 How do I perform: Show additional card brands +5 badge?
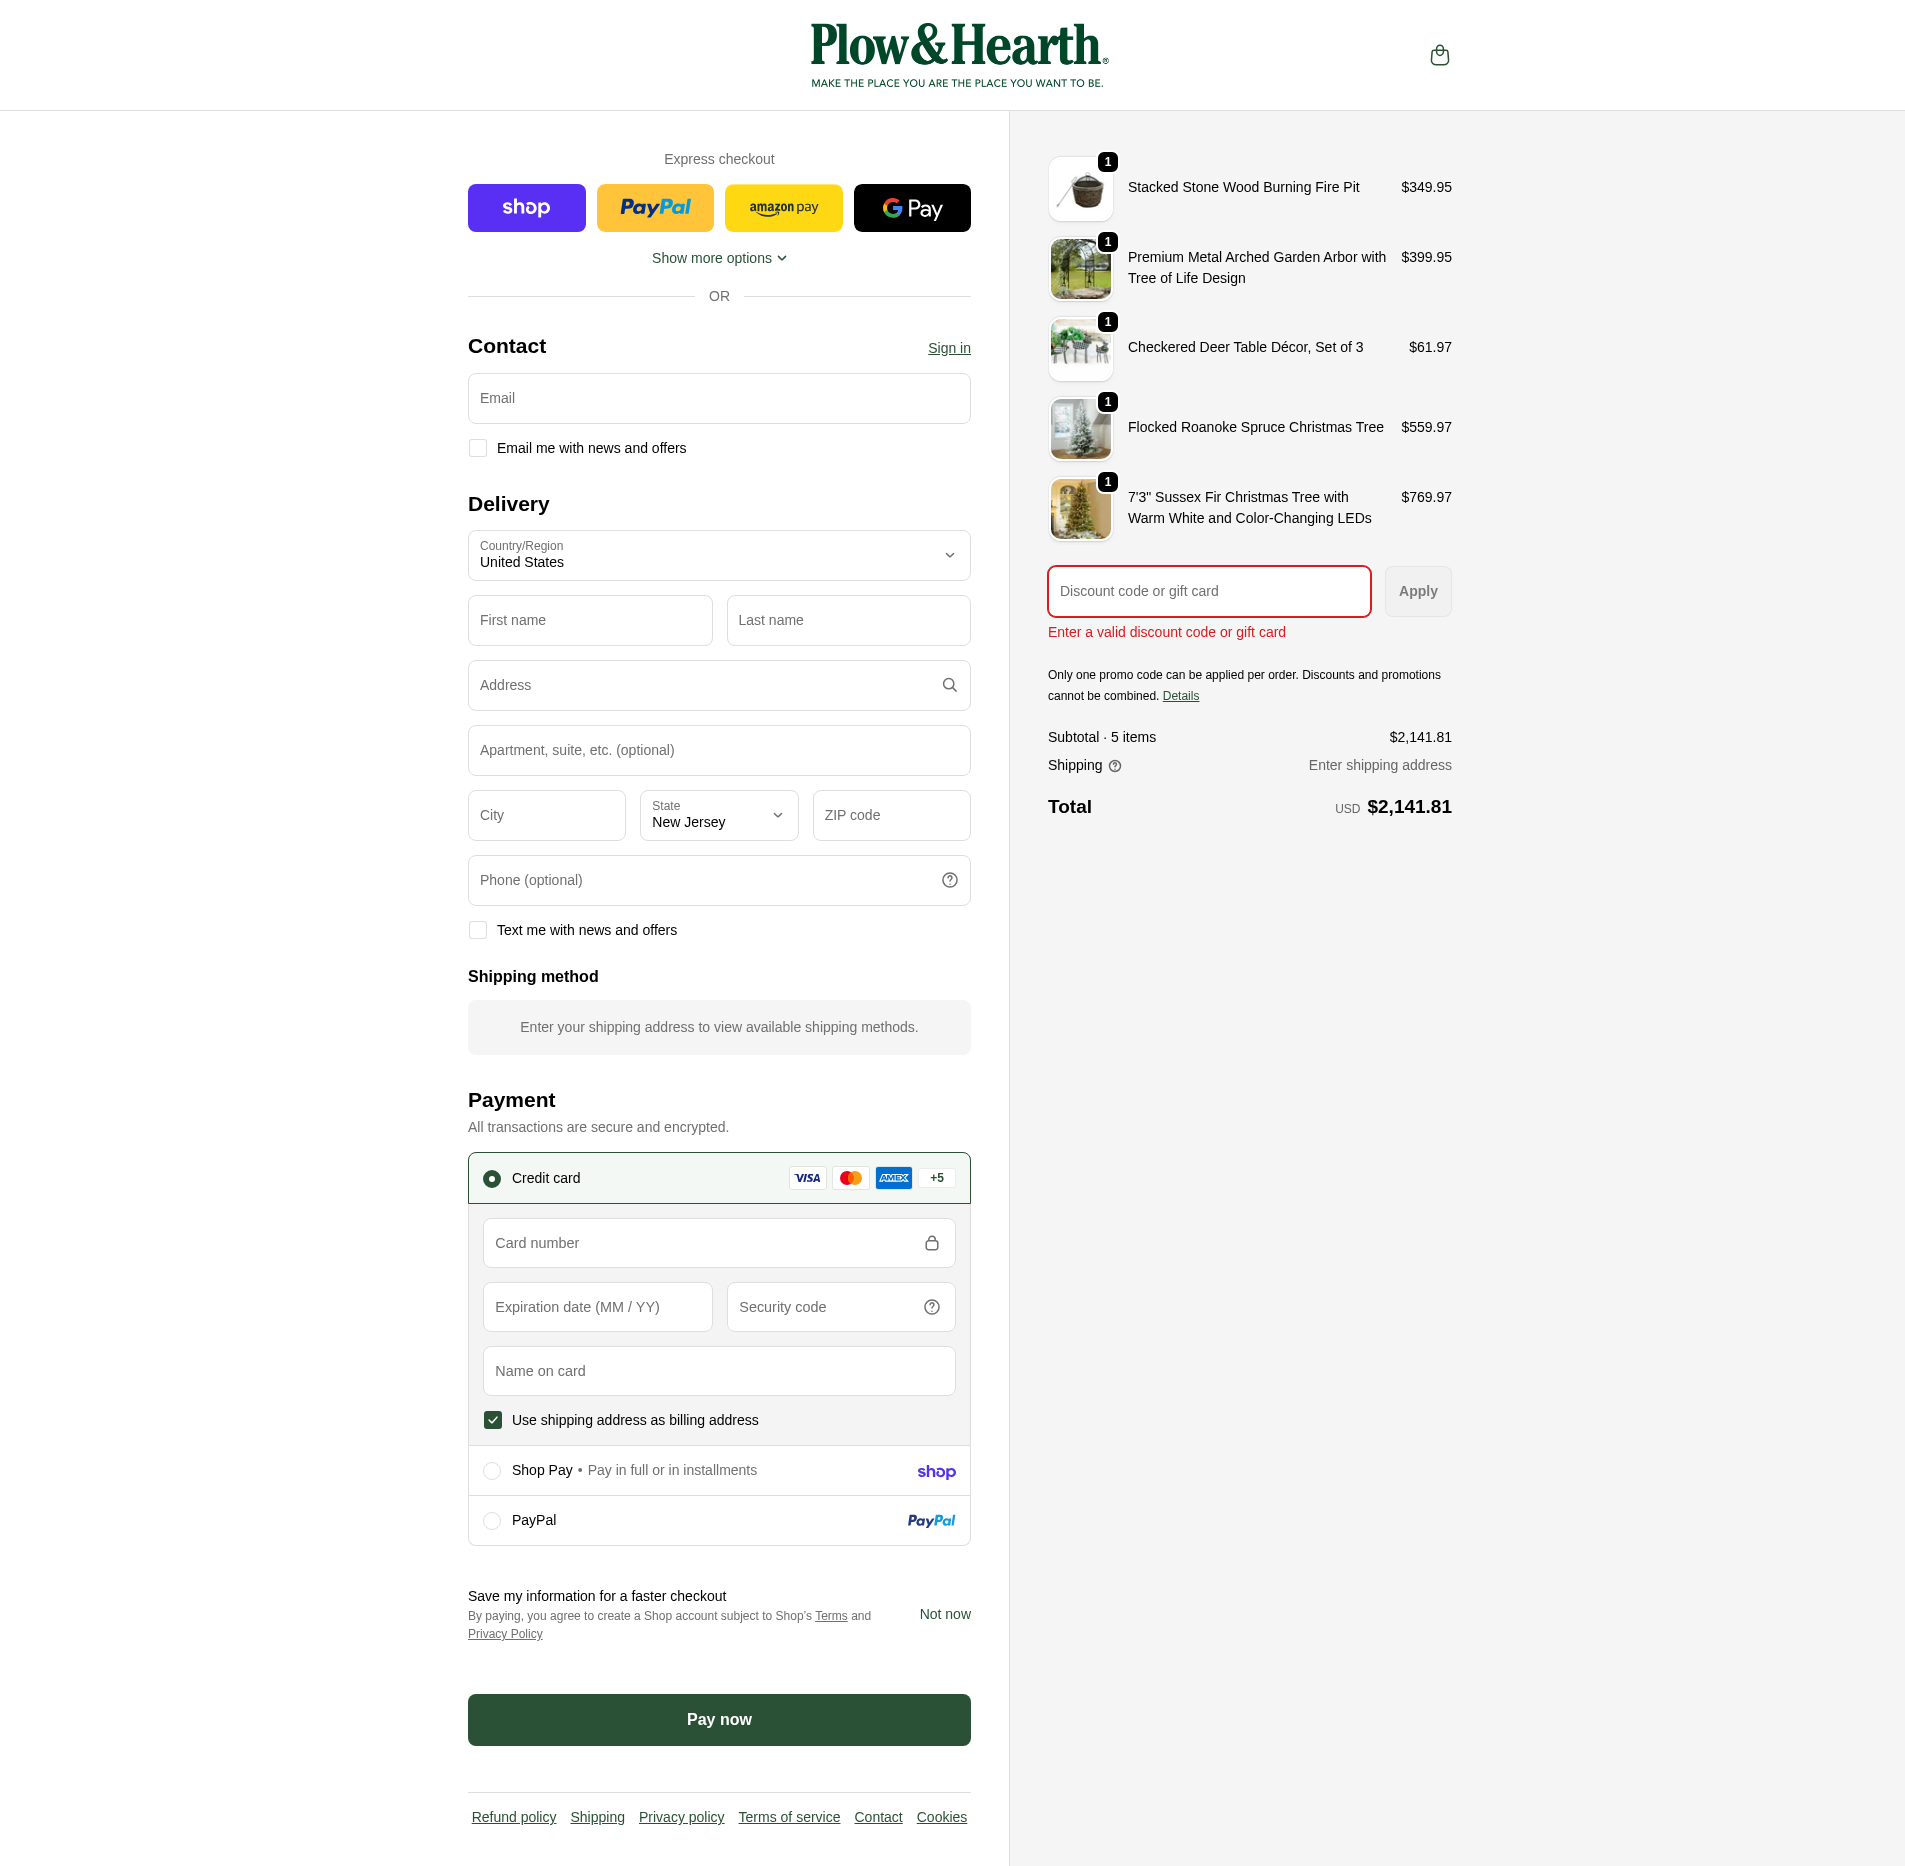point(936,1178)
